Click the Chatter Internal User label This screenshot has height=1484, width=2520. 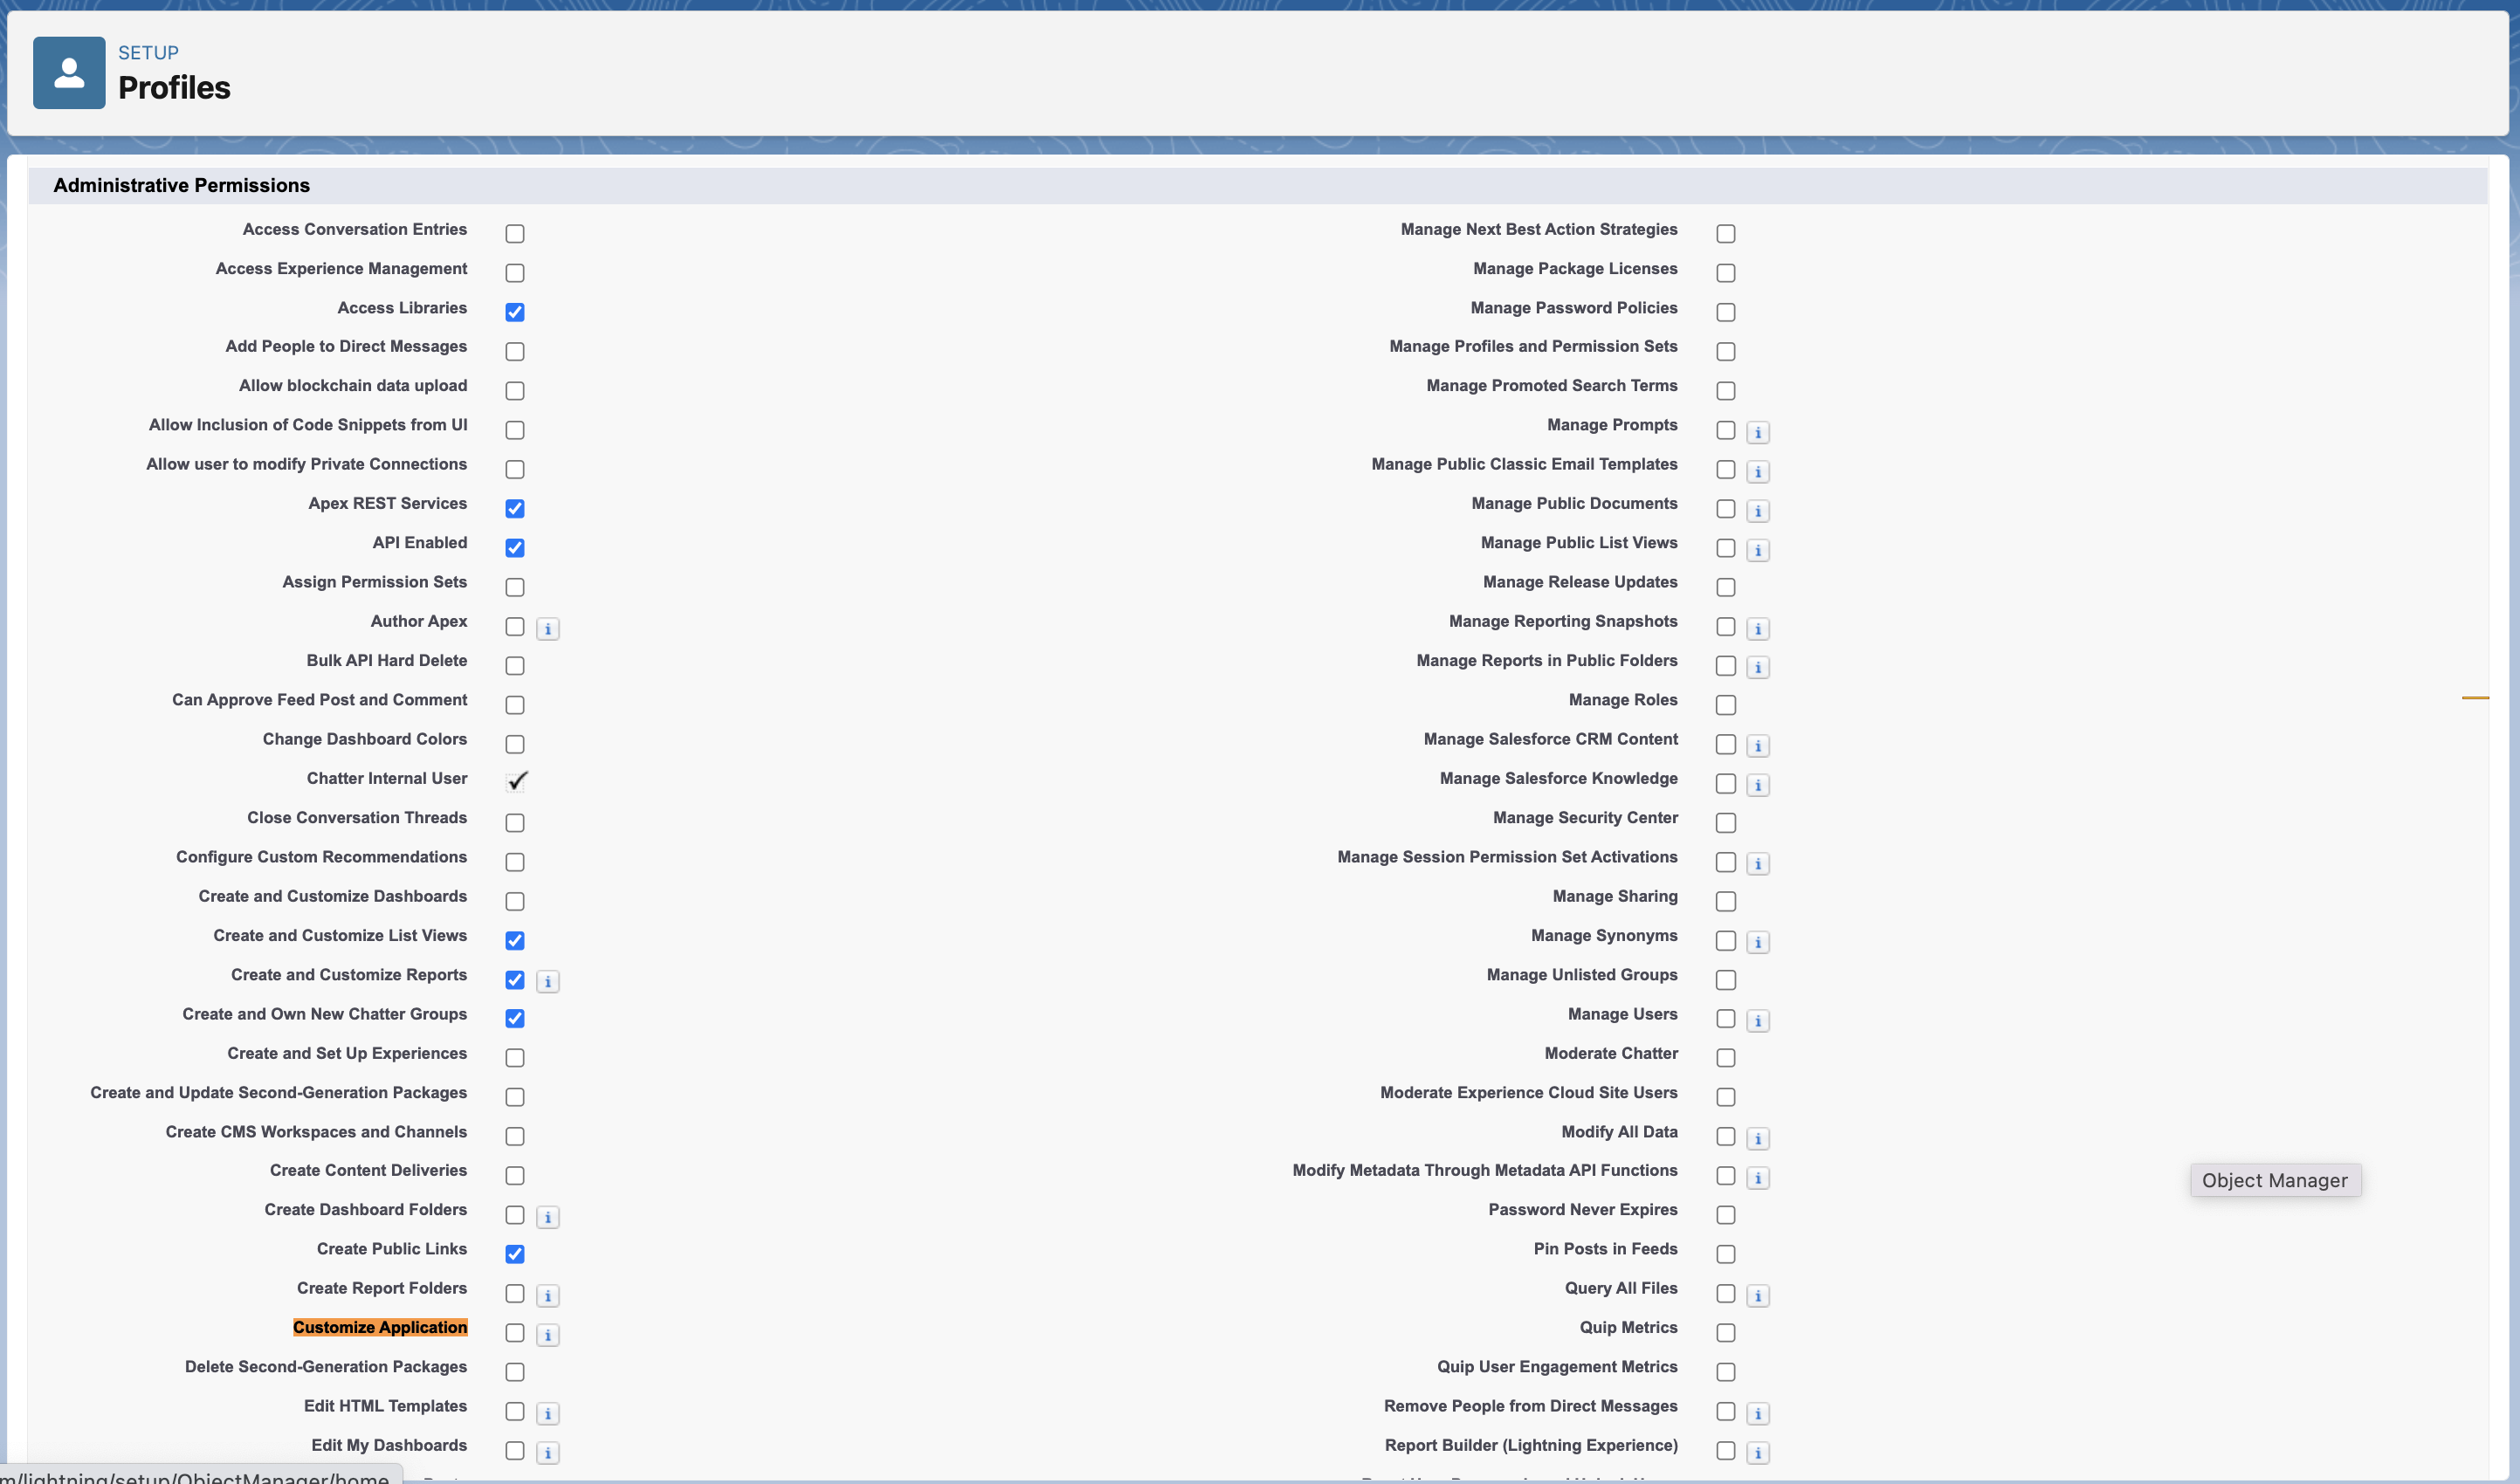[387, 779]
